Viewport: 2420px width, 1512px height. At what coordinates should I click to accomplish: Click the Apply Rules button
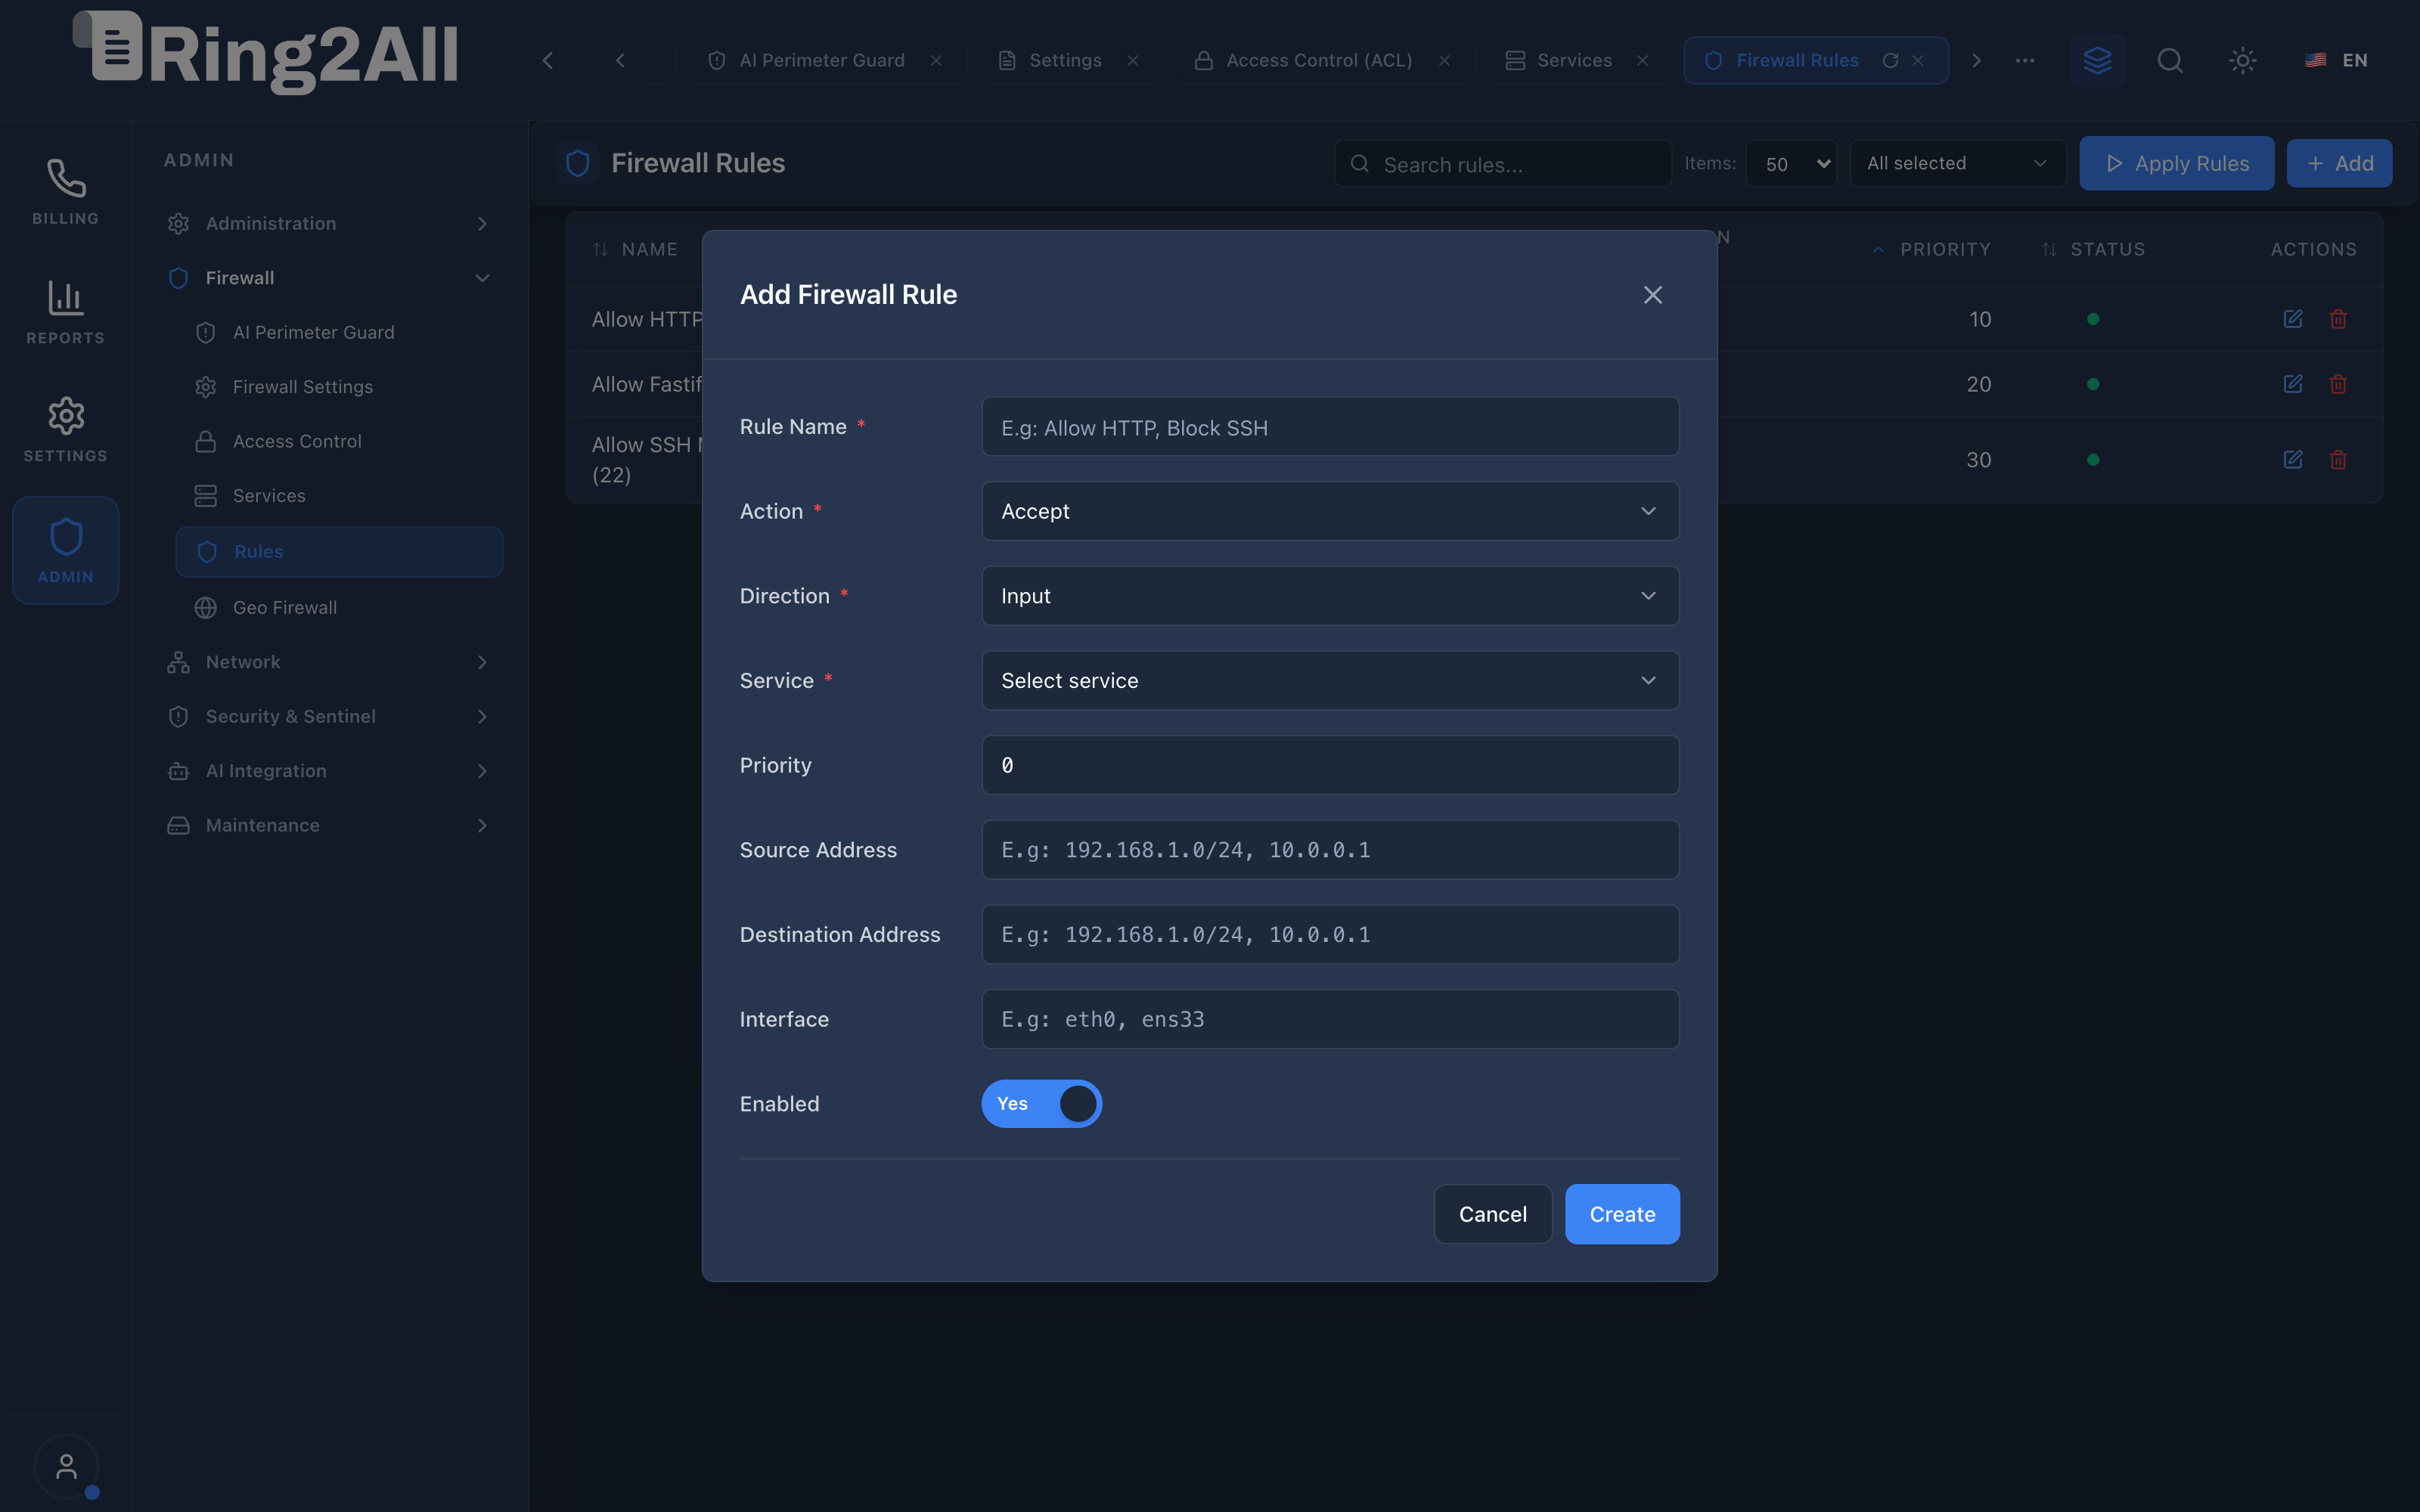coord(2176,163)
